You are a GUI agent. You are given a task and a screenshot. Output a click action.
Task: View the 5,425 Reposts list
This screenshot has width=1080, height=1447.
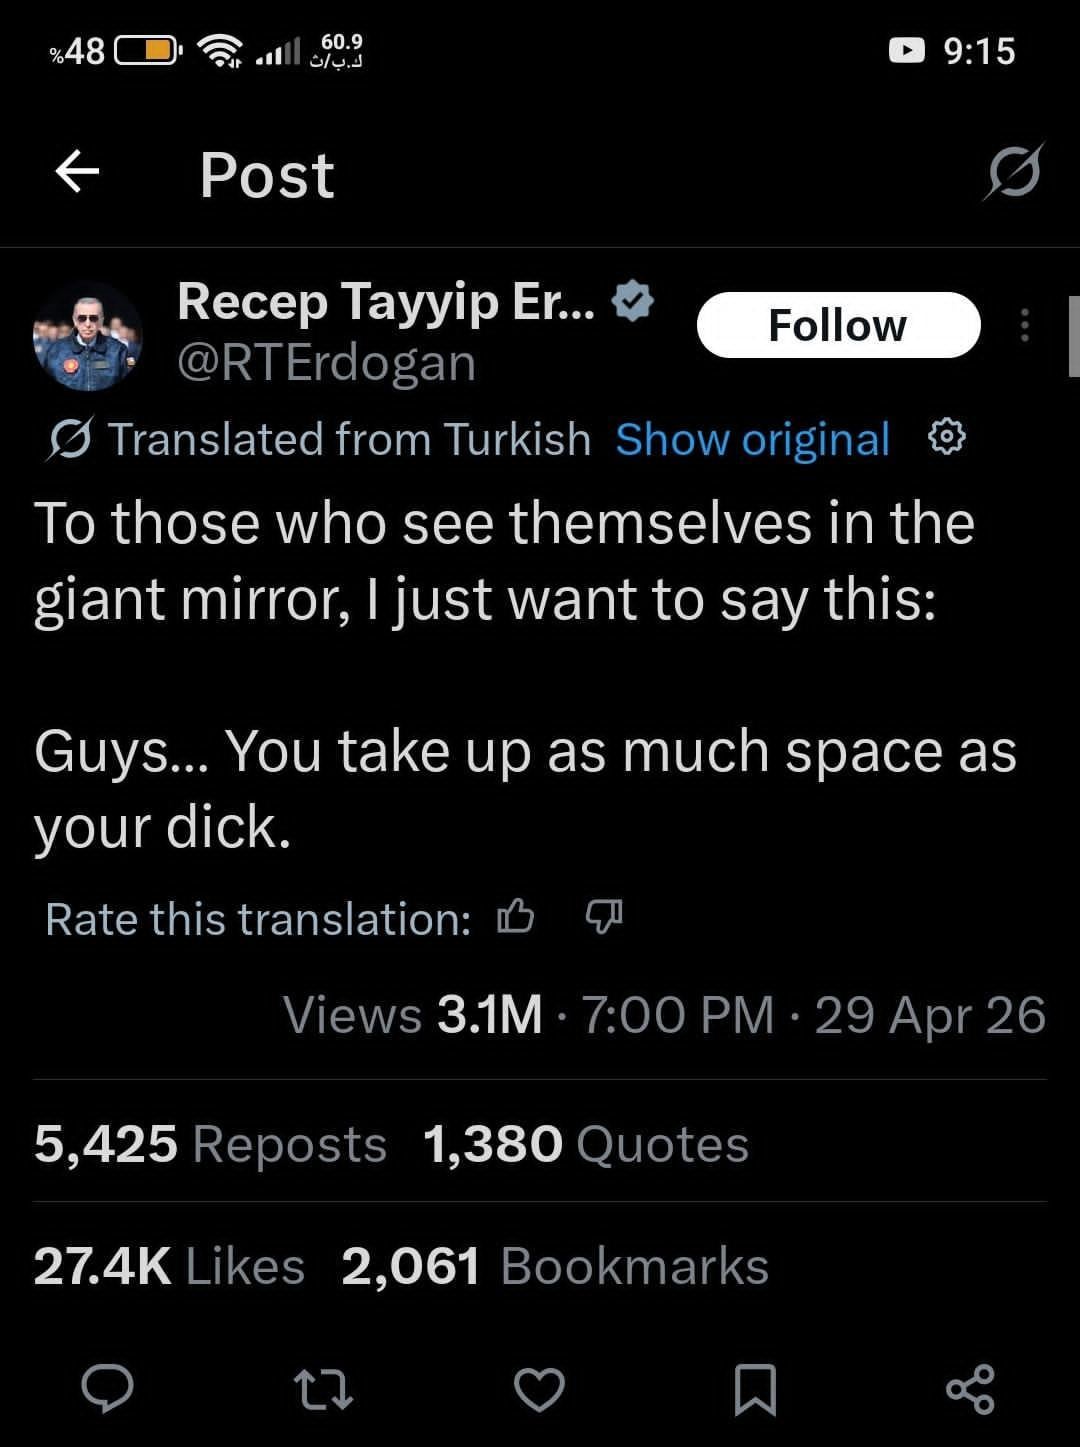tap(210, 1144)
